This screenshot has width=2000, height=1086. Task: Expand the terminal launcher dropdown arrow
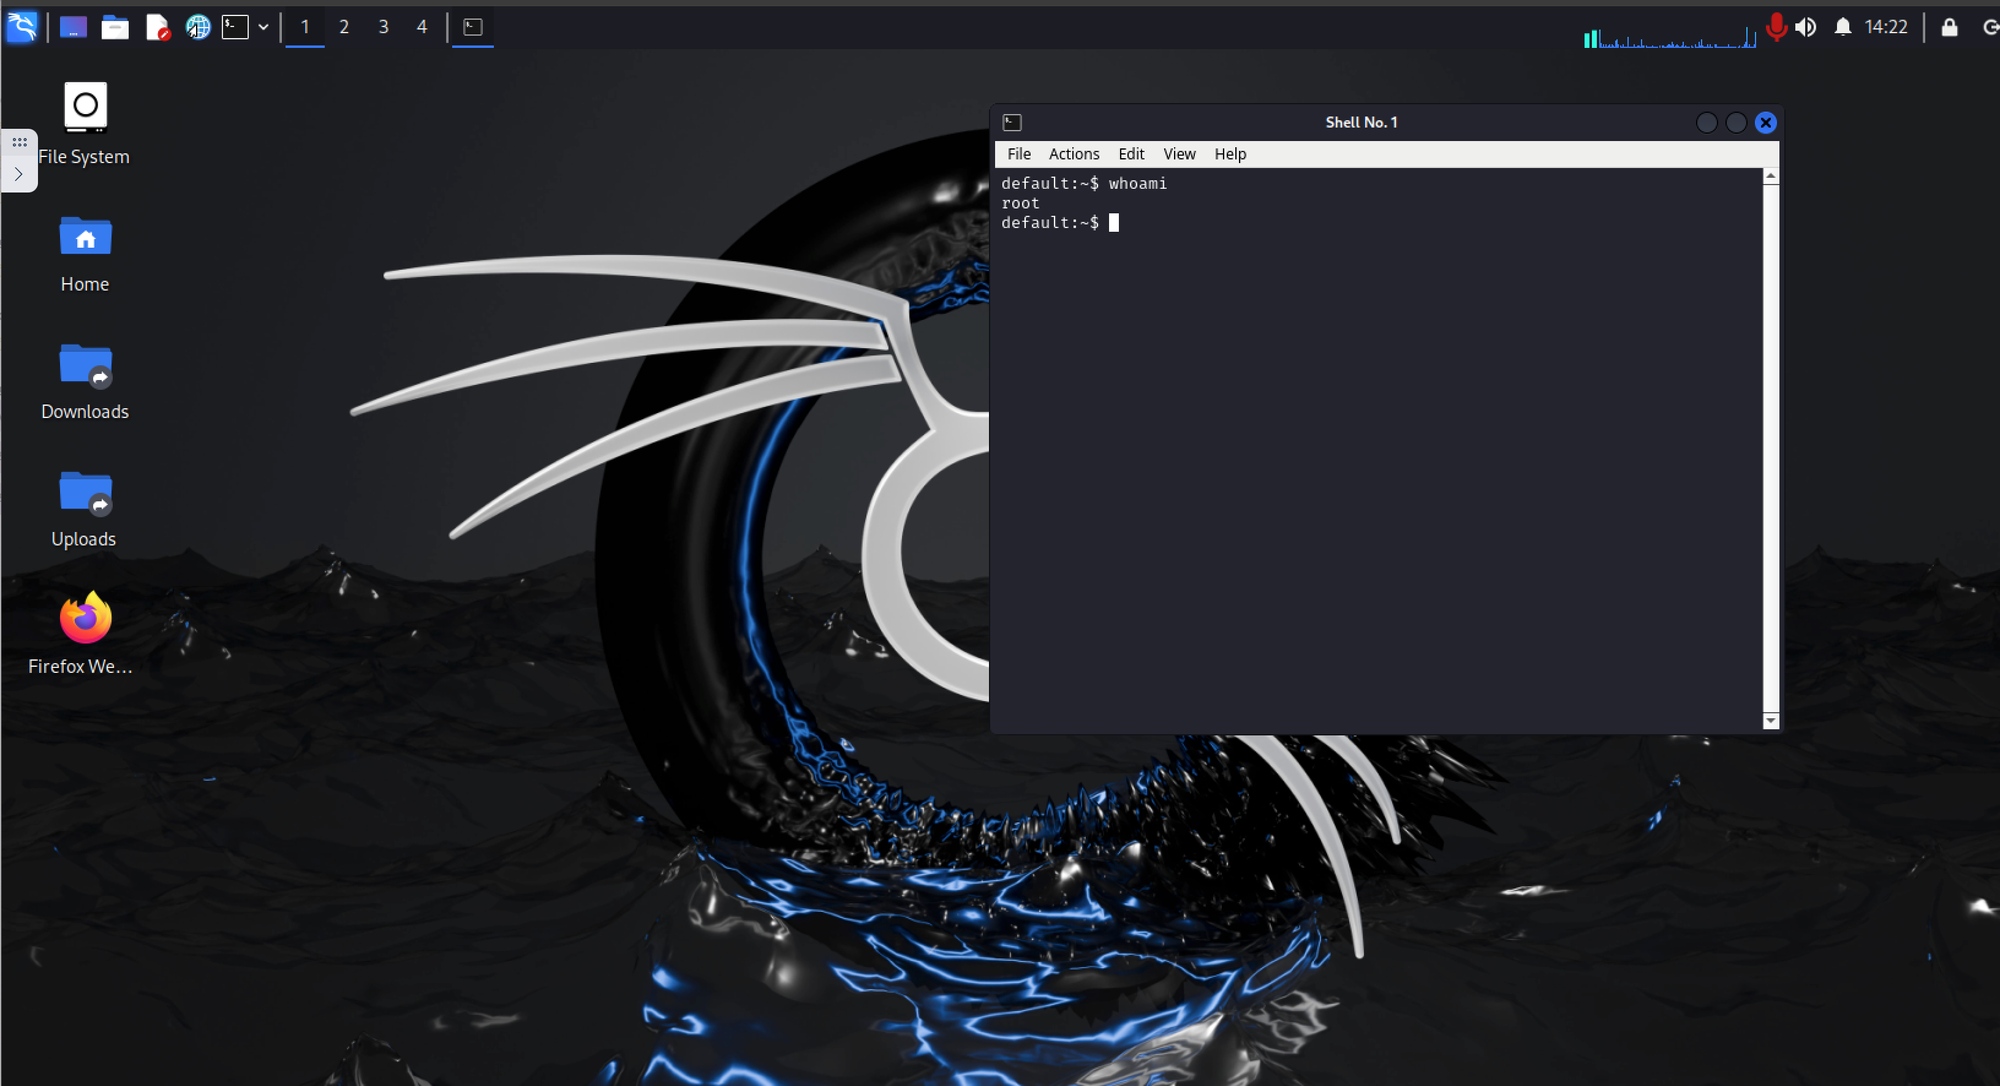pos(263,27)
